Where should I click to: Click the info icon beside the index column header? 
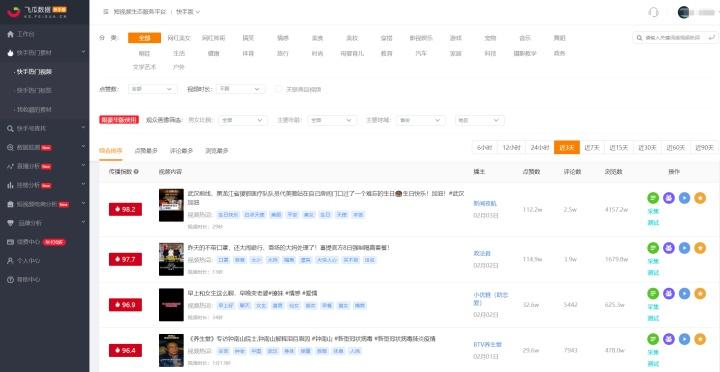pos(136,172)
